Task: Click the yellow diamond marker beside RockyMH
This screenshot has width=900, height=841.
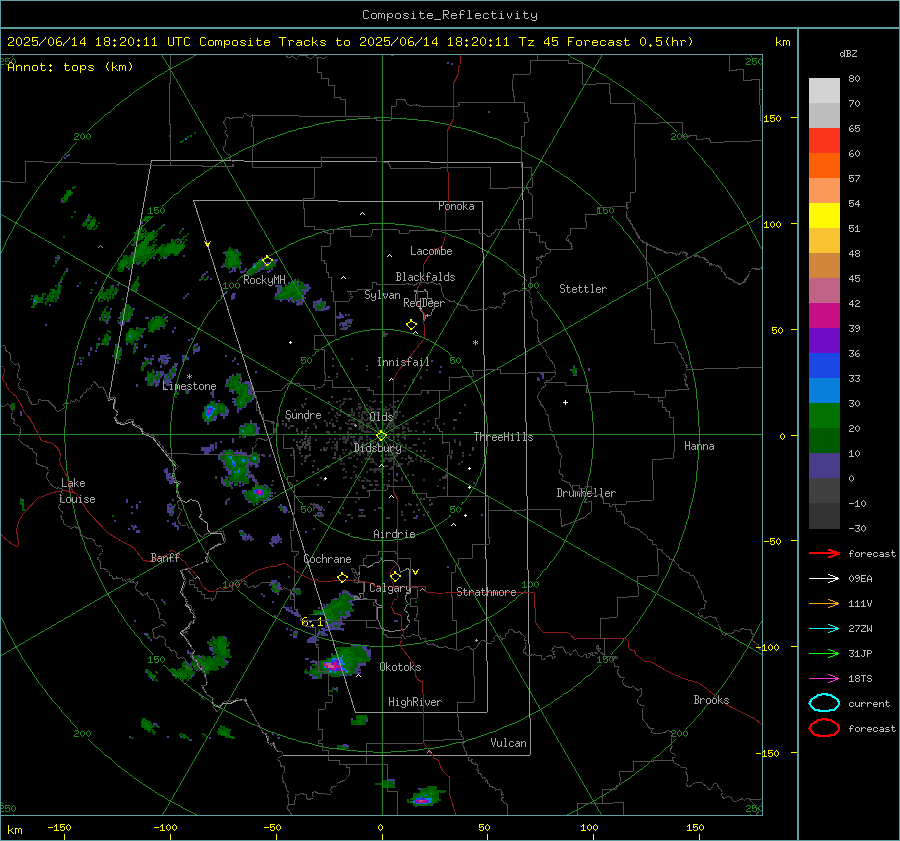Action: coord(267,261)
